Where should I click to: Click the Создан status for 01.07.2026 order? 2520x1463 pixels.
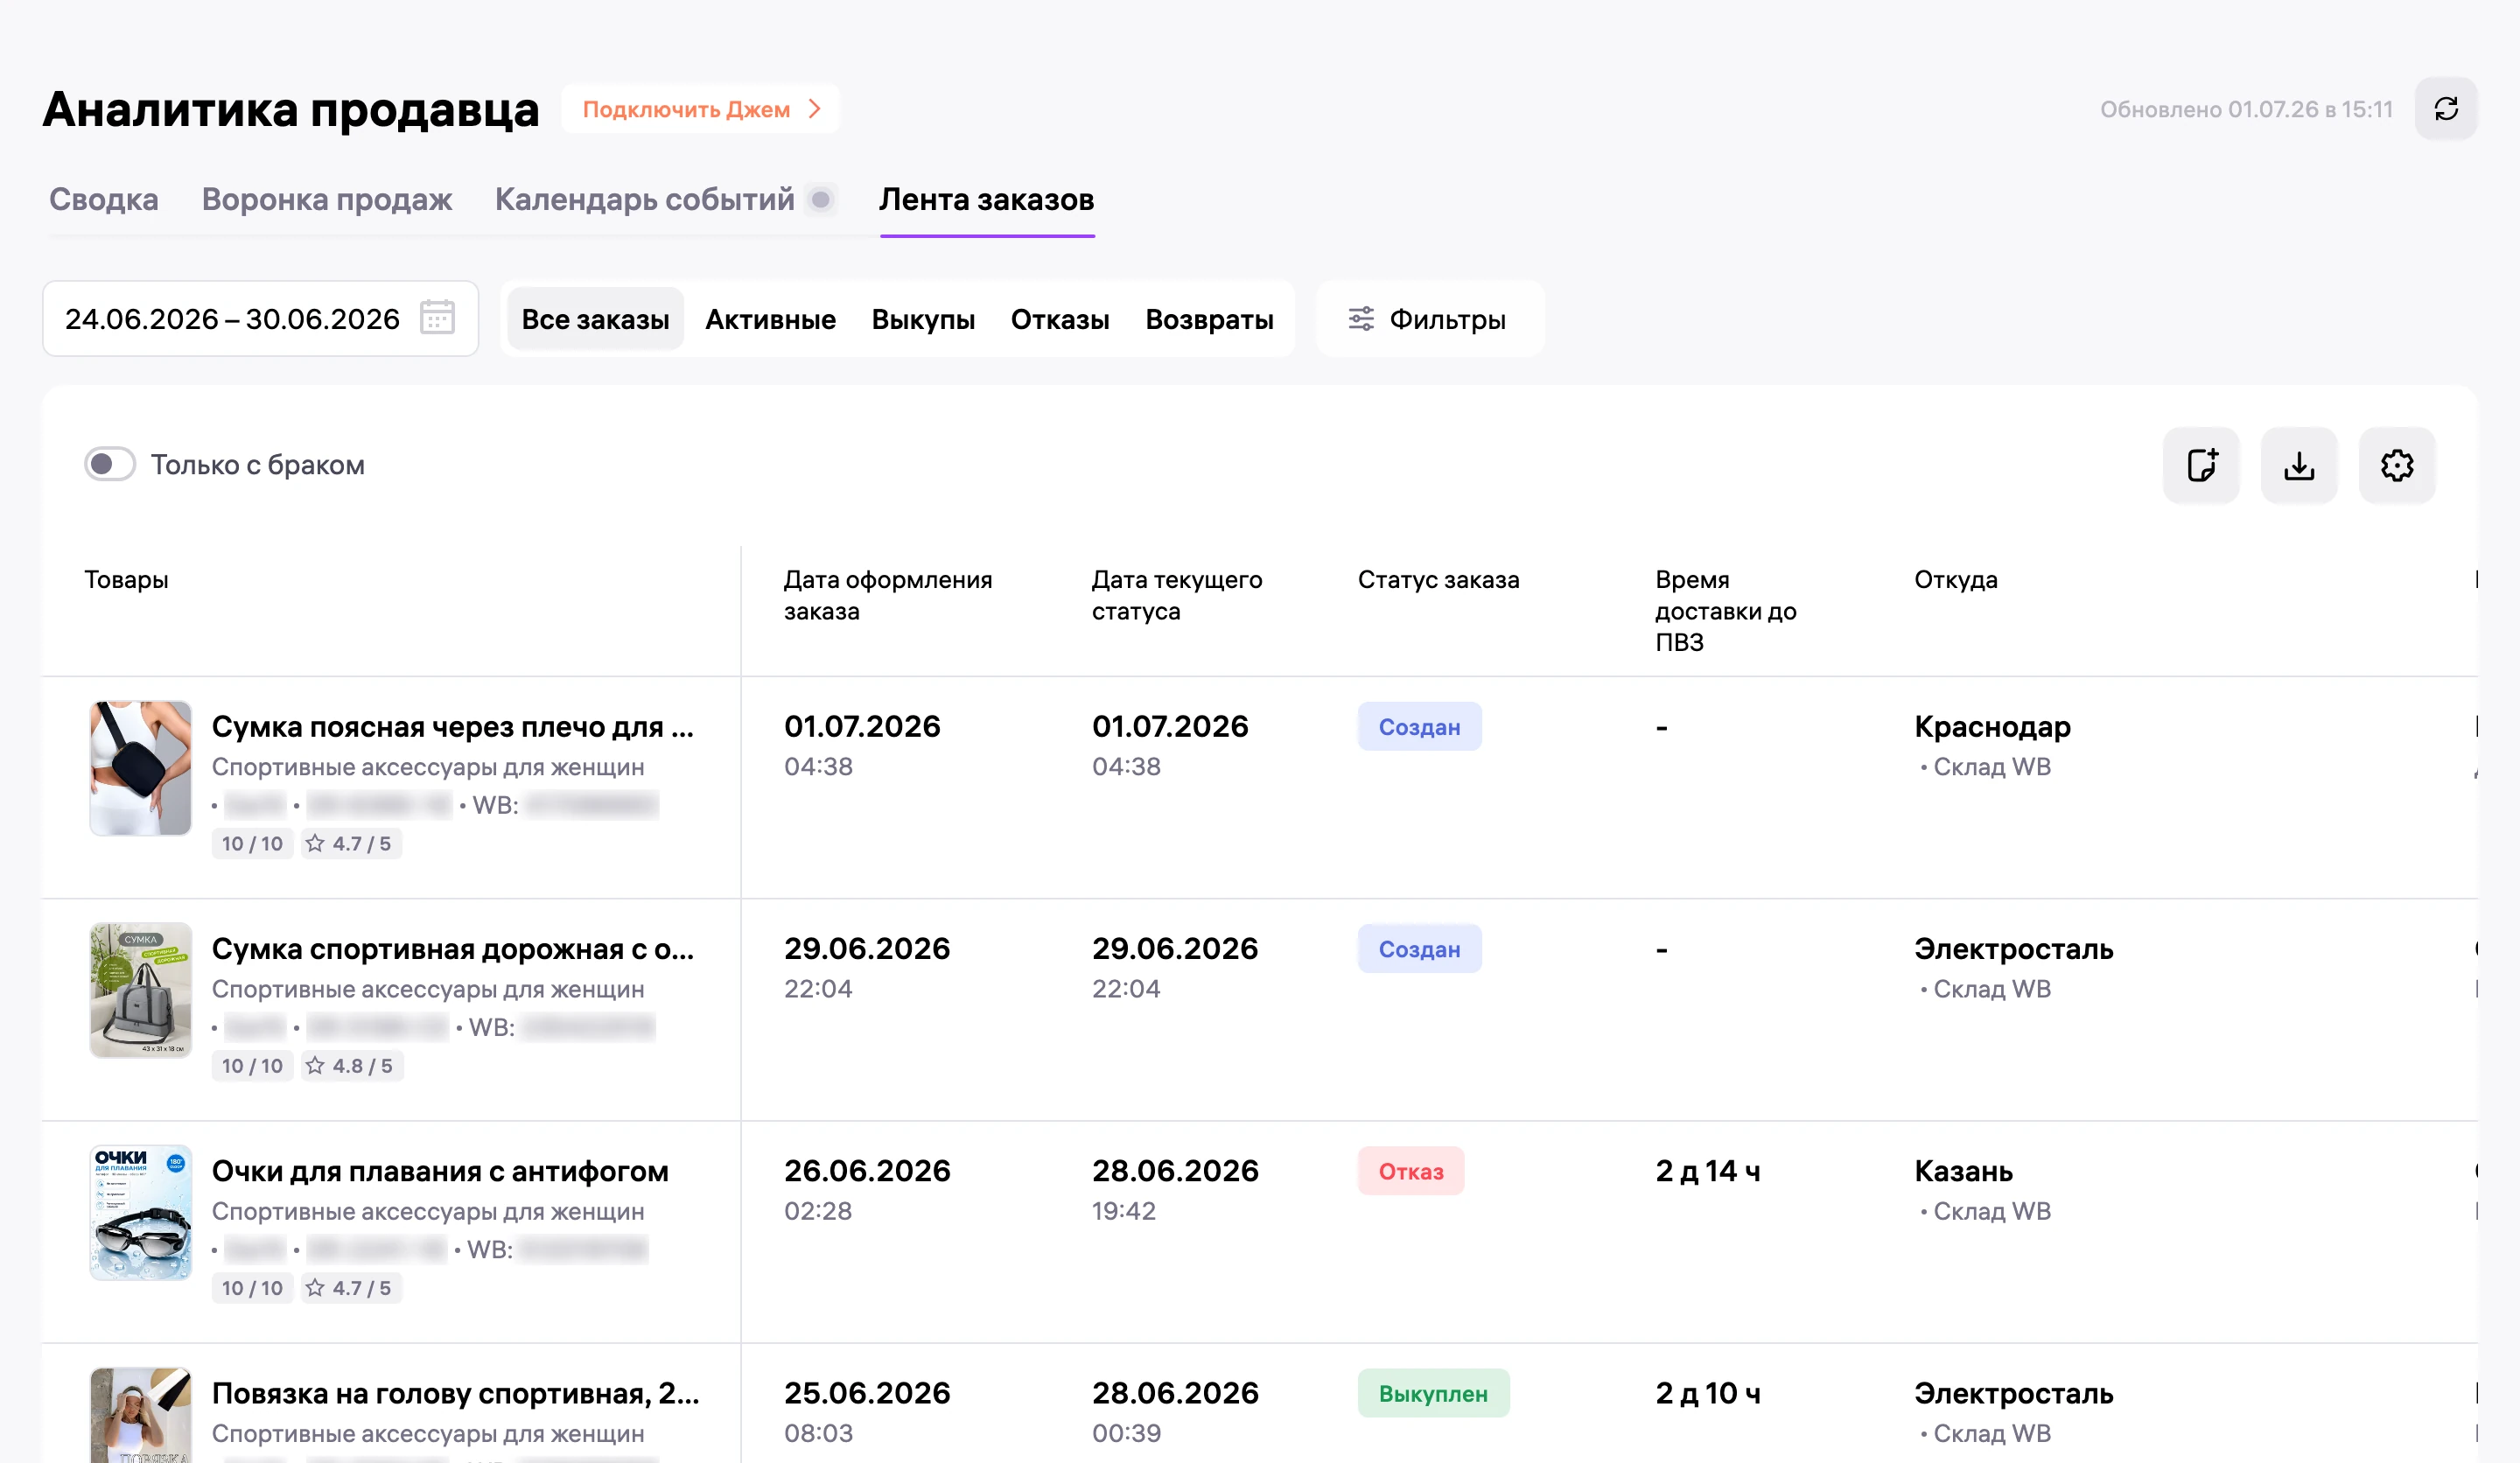pyautogui.click(x=1419, y=727)
